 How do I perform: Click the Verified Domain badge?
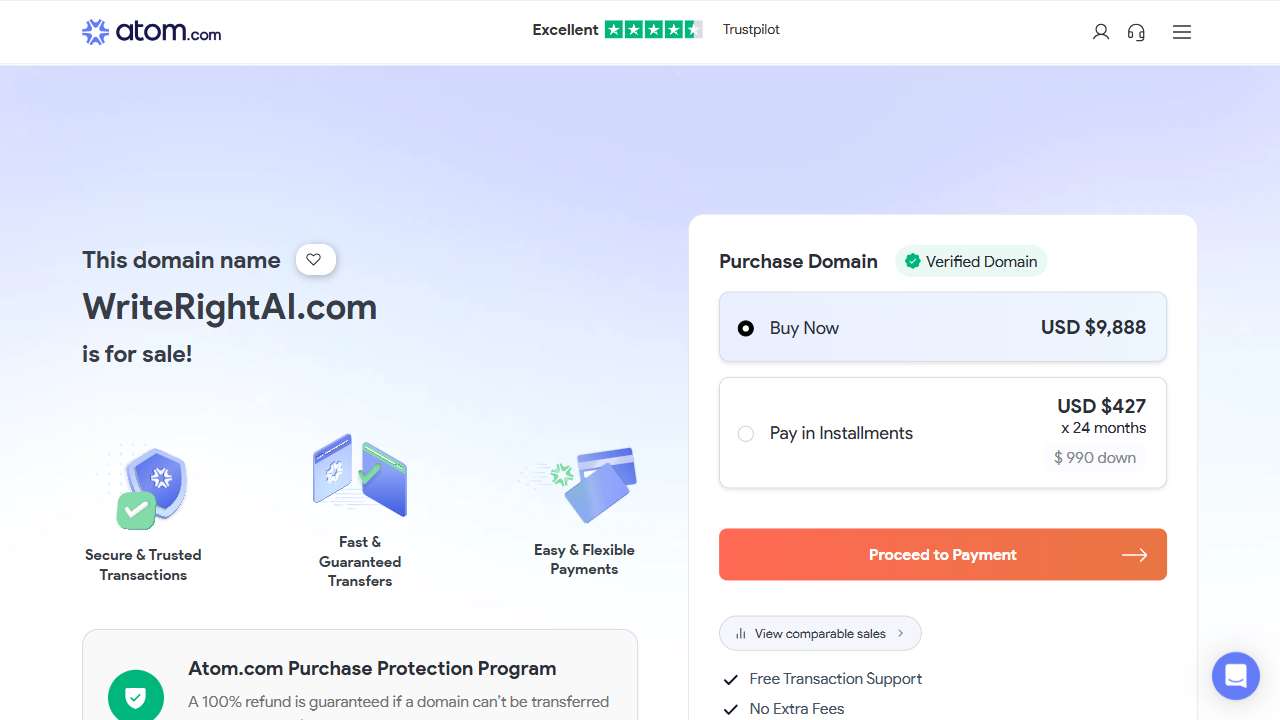click(971, 261)
